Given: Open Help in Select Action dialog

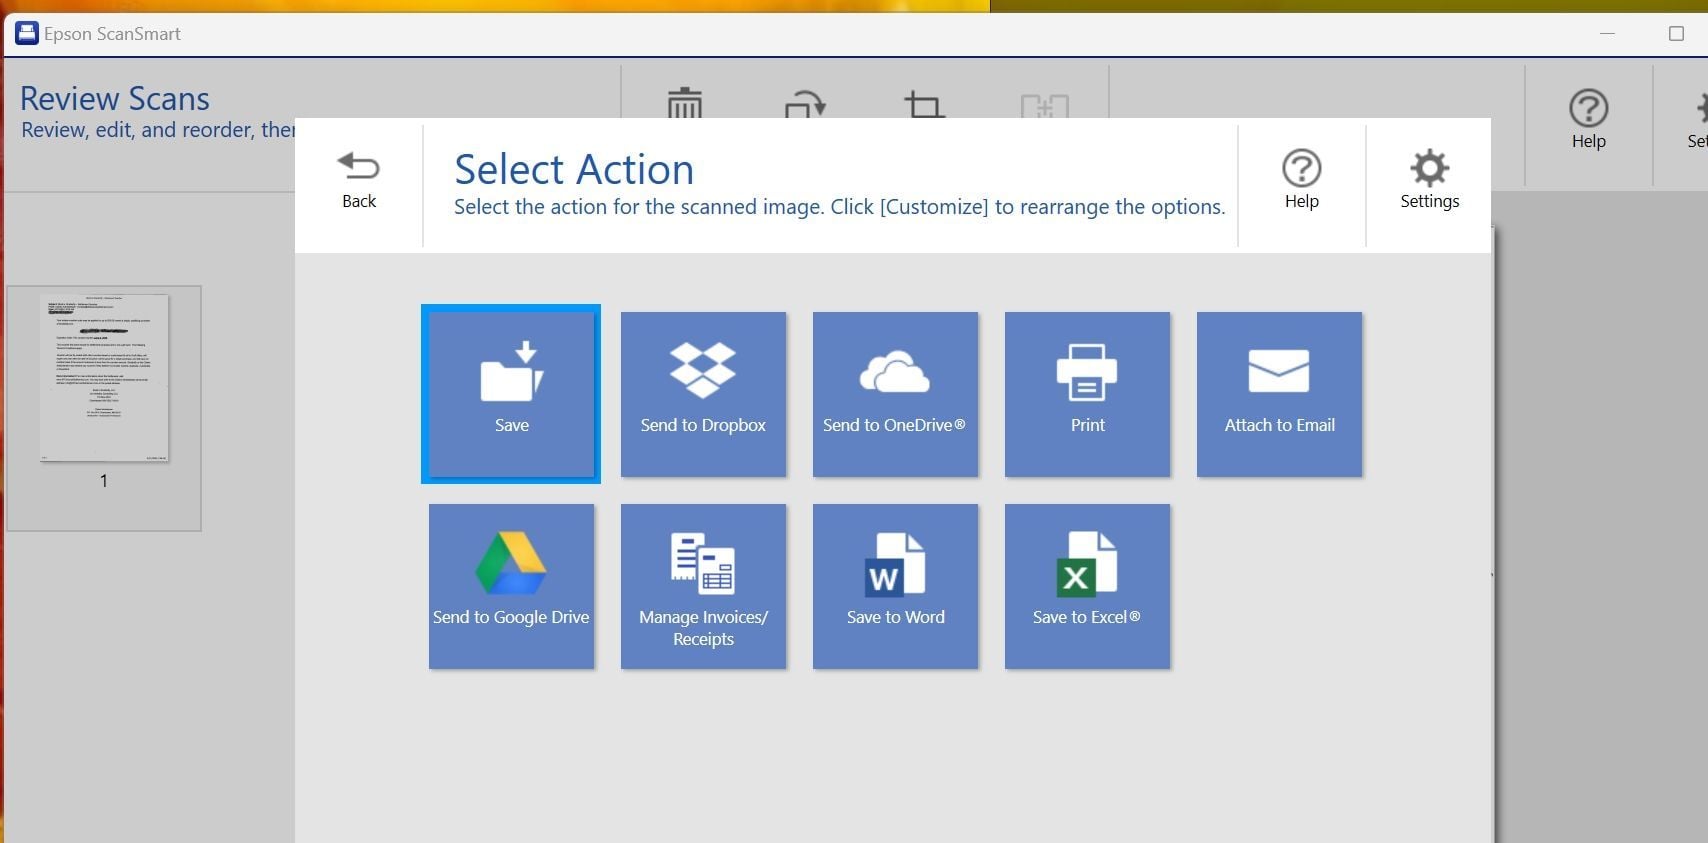Looking at the screenshot, I should point(1301,181).
